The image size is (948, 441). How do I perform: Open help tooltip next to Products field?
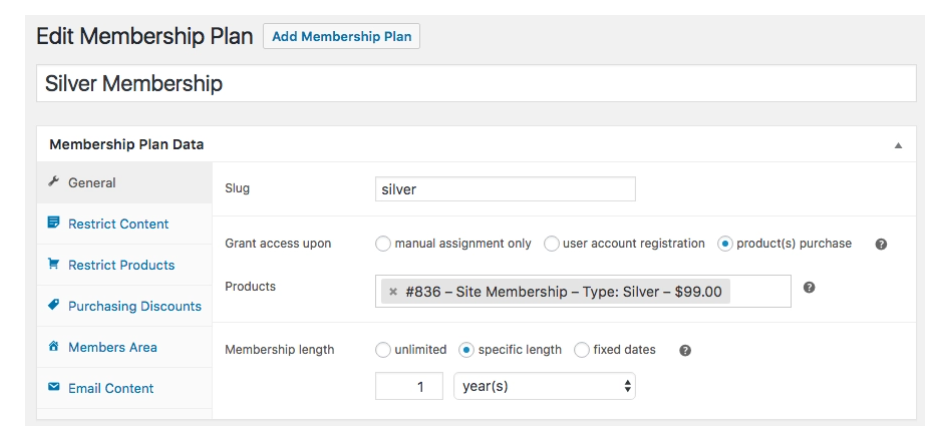point(809,287)
